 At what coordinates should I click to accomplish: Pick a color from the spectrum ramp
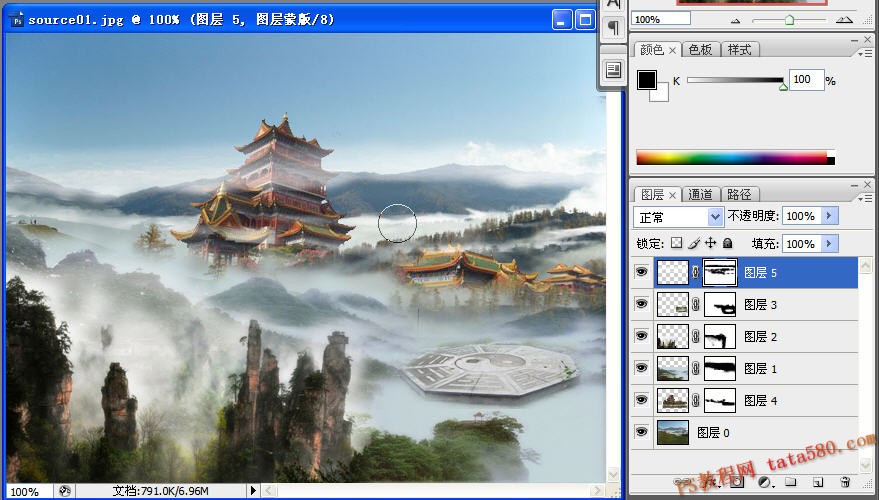tap(735, 157)
